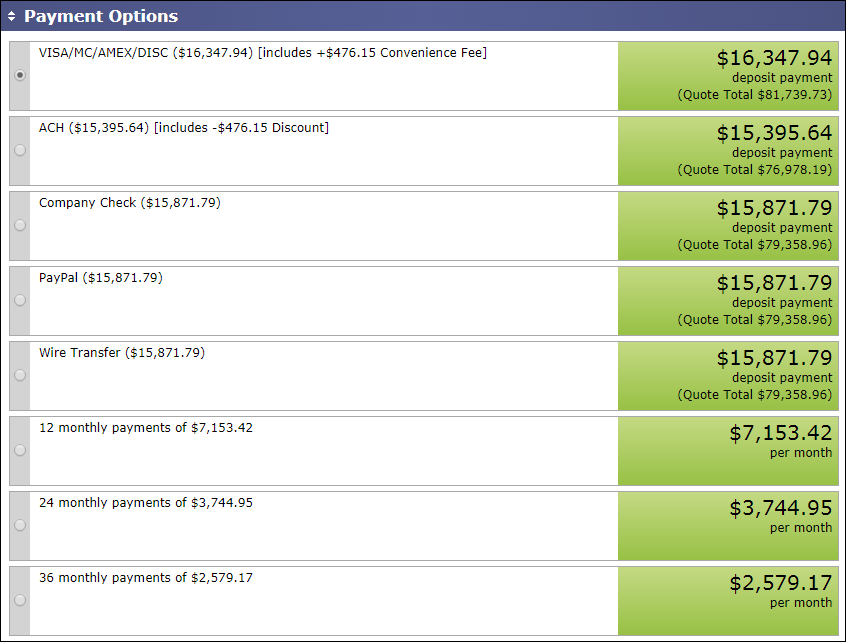Choose the Company Check radio button
The height and width of the screenshot is (642, 846).
[20, 225]
